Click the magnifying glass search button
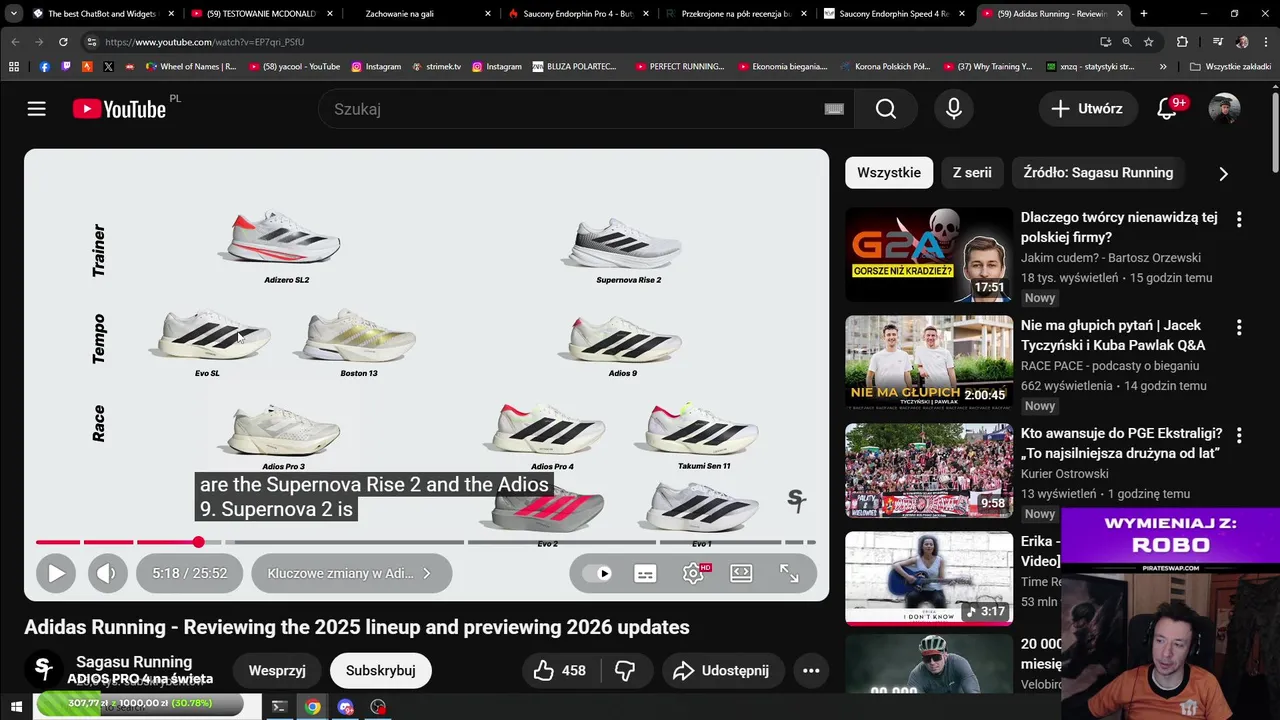Viewport: 1280px width, 720px height. (x=886, y=109)
